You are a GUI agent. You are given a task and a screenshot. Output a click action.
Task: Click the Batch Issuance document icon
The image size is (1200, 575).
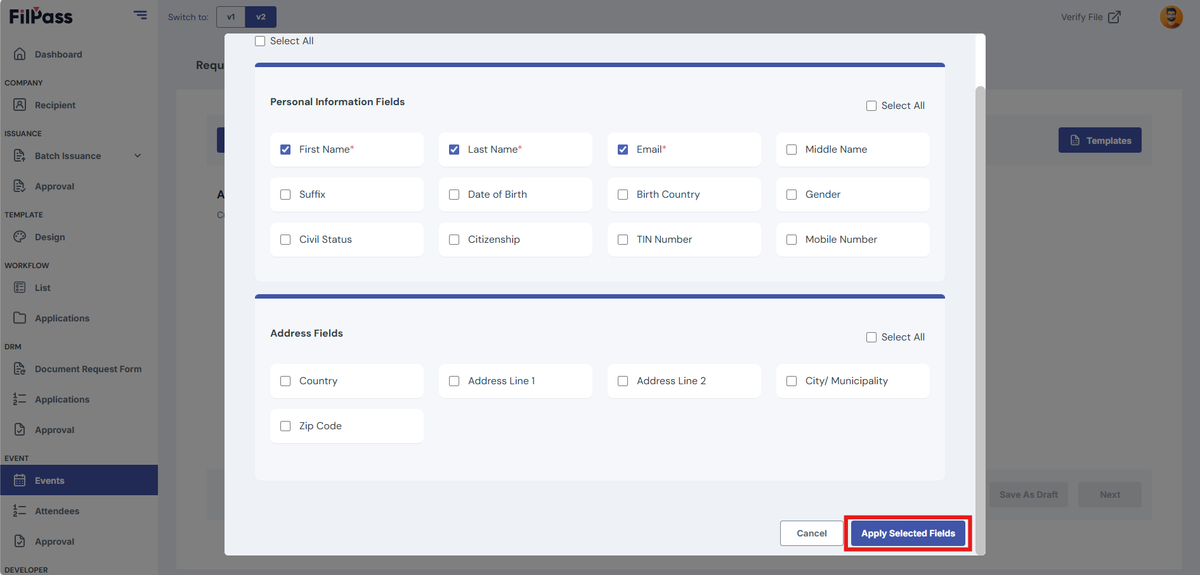pyautogui.click(x=20, y=156)
